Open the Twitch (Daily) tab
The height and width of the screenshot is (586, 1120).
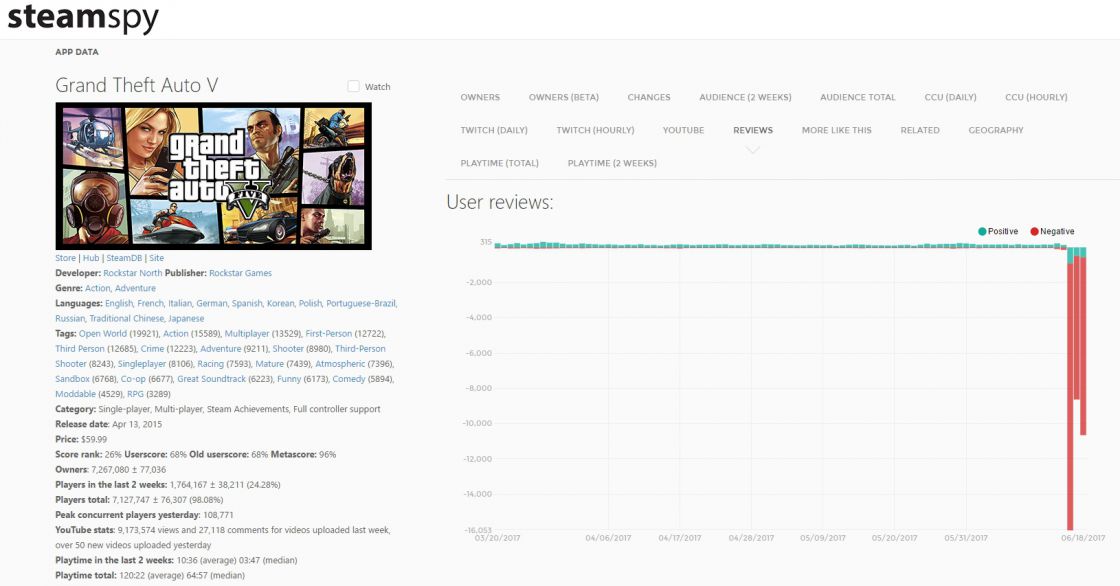(494, 130)
